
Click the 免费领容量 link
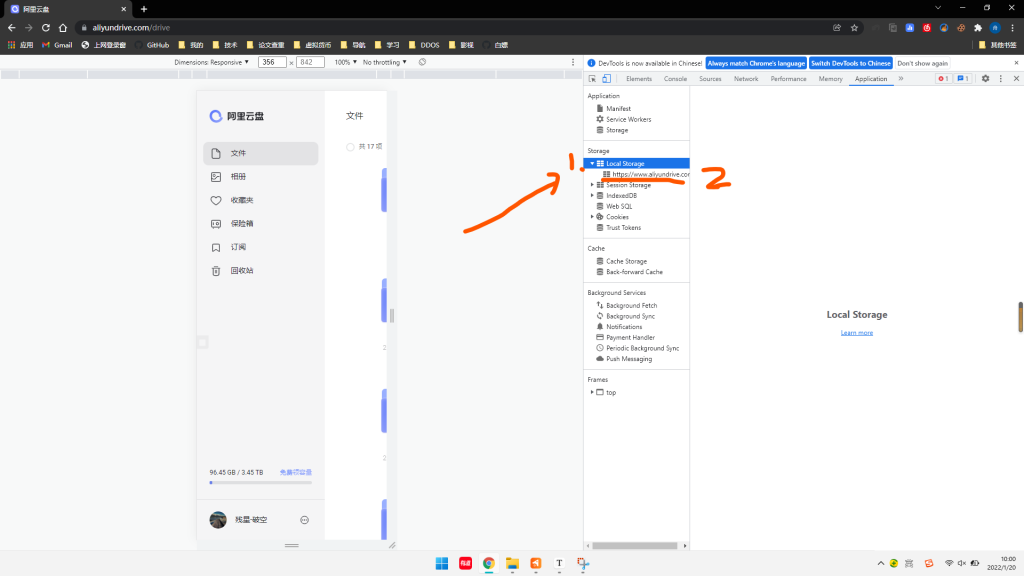[x=296, y=472]
